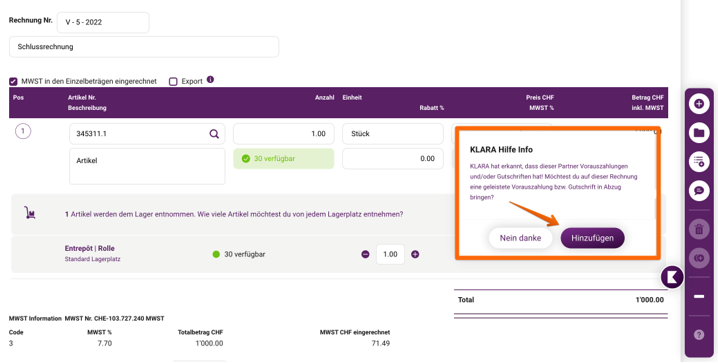Screen dimensions: 718x363
Task: Click the Standard Lagerplatz label
Action: [x=92, y=259]
